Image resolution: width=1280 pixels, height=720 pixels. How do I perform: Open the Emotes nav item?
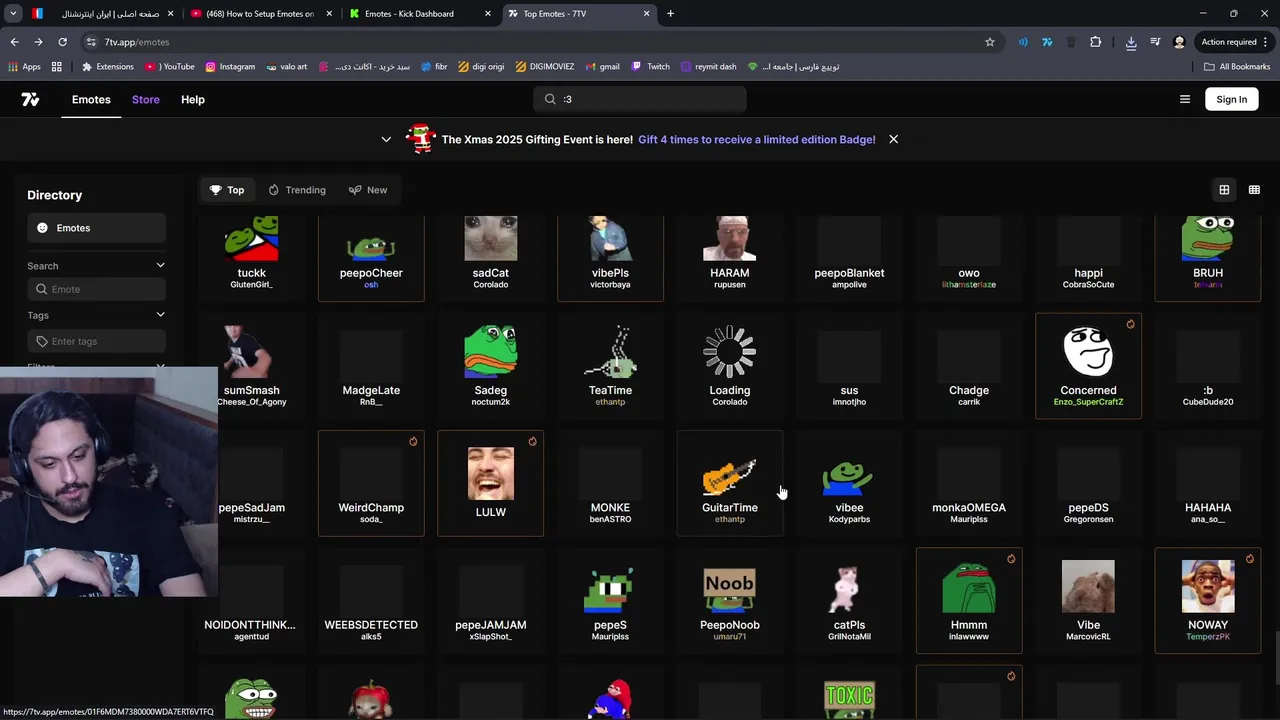91,99
